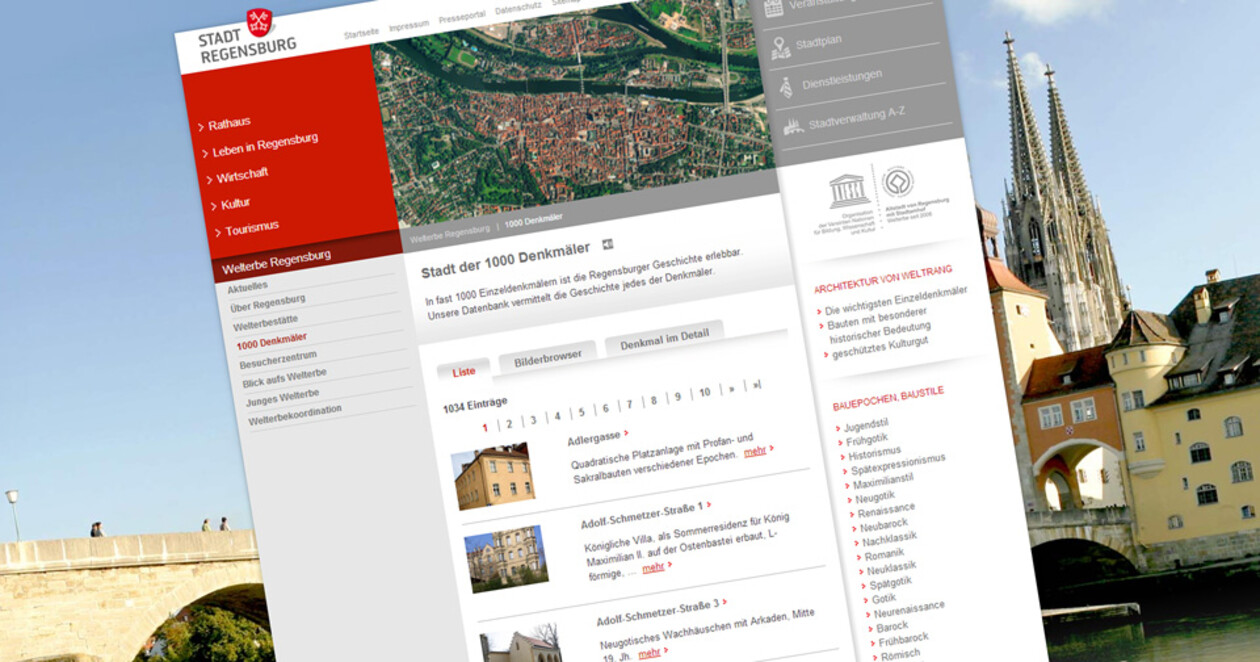This screenshot has height=662, width=1260.
Task: Click Welterbe Regensburg breadcrumb
Action: click(x=449, y=235)
